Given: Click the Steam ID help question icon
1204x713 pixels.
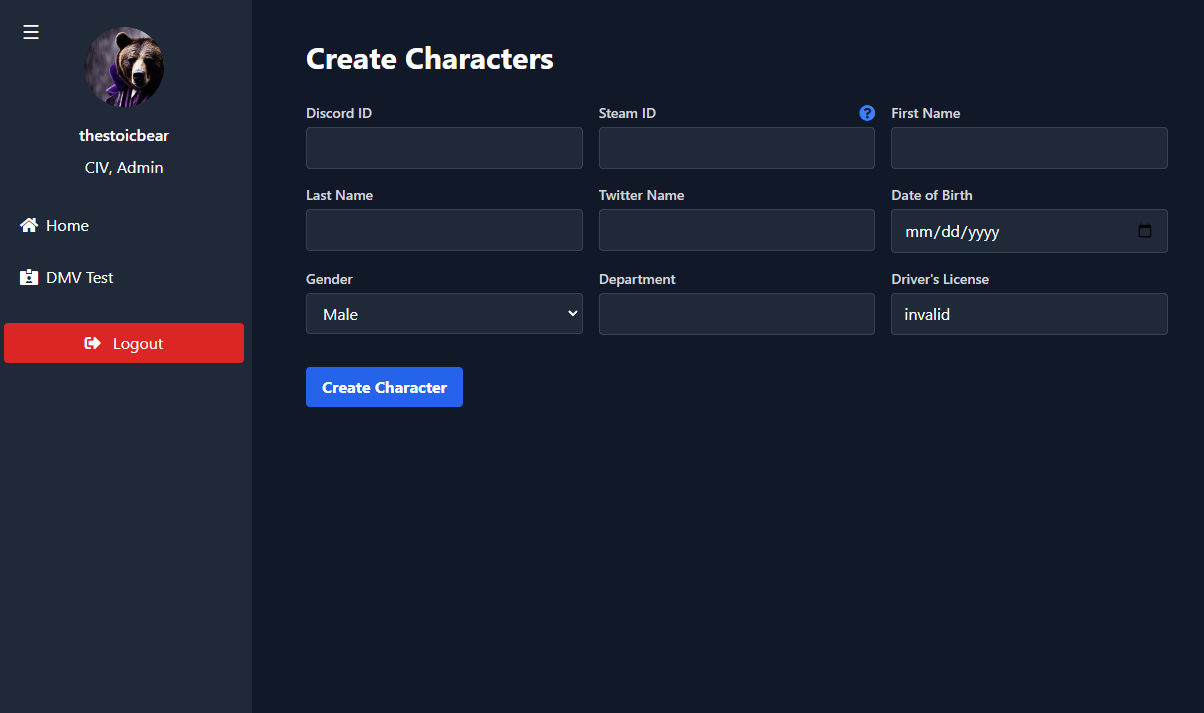Looking at the screenshot, I should (x=867, y=113).
